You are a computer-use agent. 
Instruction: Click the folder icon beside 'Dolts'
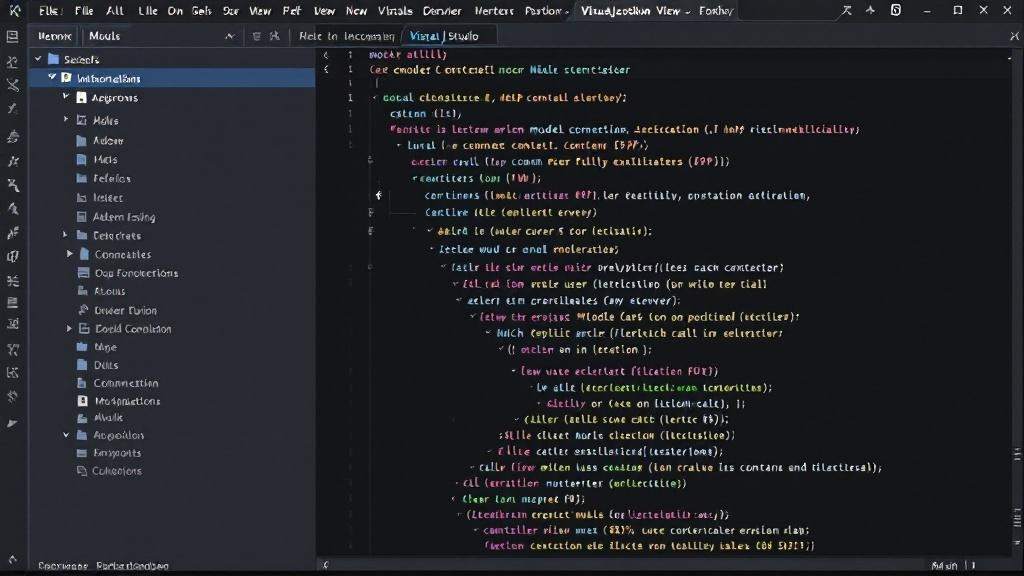point(82,365)
